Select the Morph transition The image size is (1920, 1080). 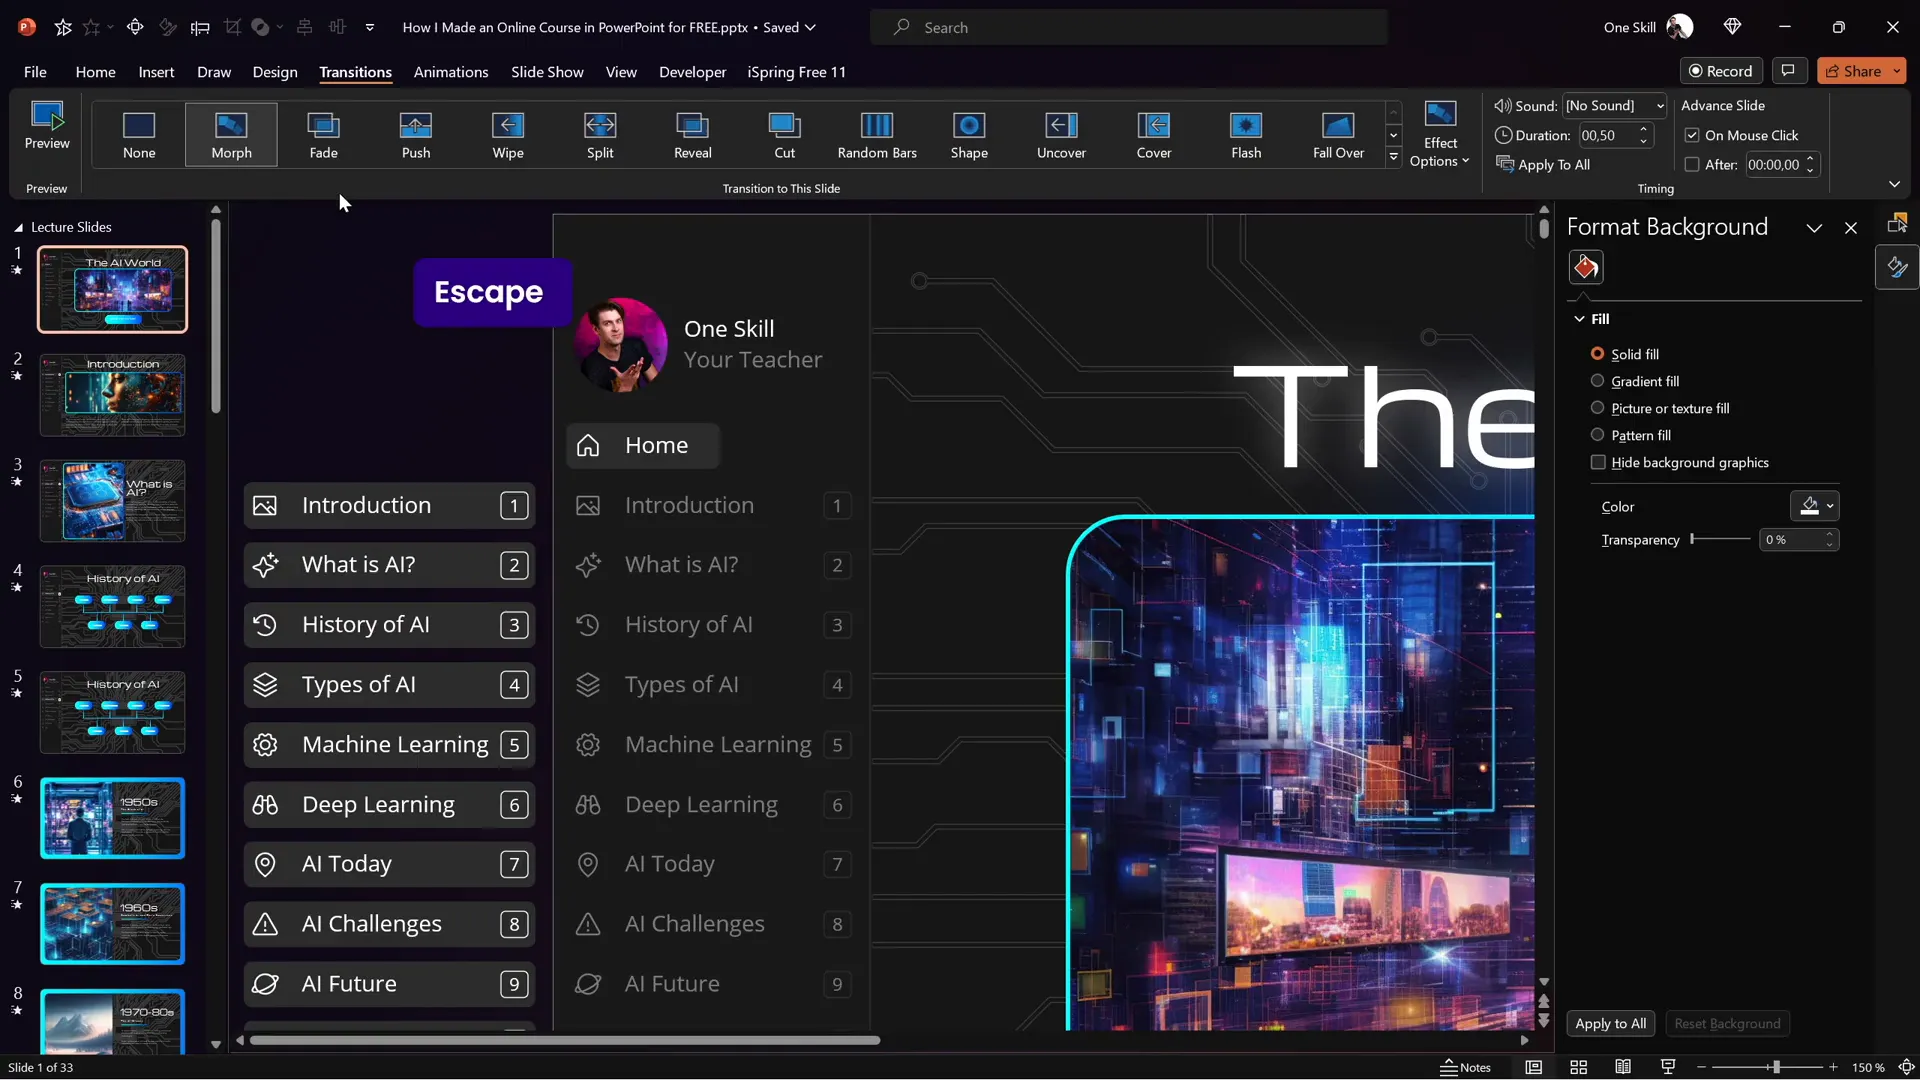click(x=231, y=134)
